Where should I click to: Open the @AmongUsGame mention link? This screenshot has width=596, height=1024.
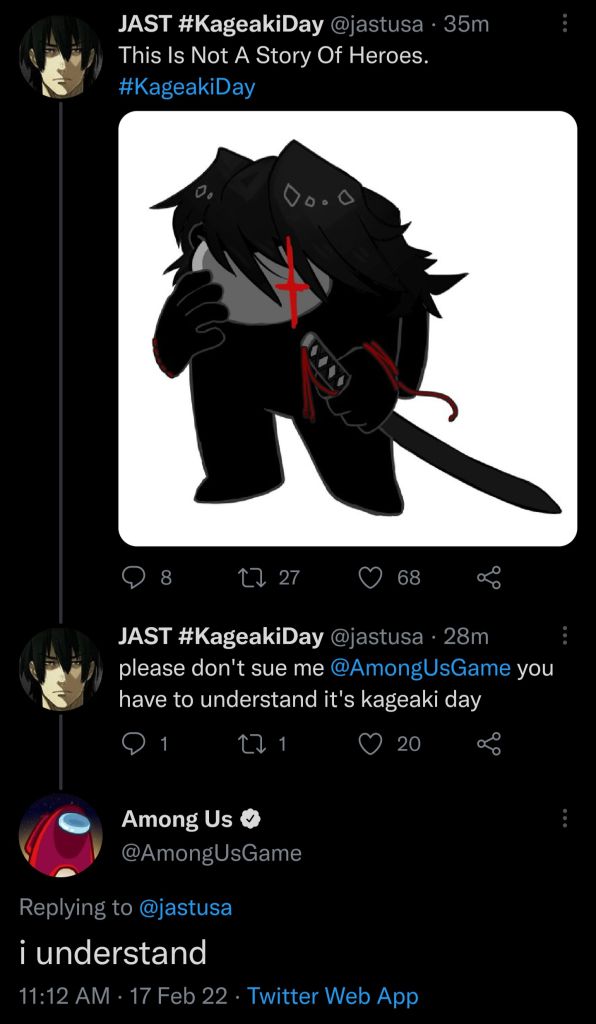[x=421, y=669]
